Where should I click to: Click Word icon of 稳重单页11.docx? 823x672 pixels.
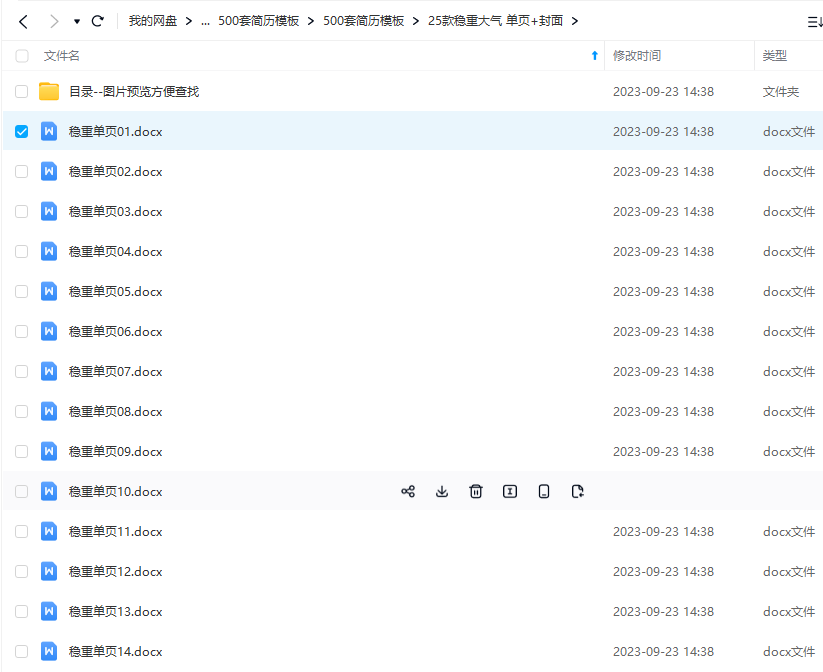pyautogui.click(x=49, y=531)
